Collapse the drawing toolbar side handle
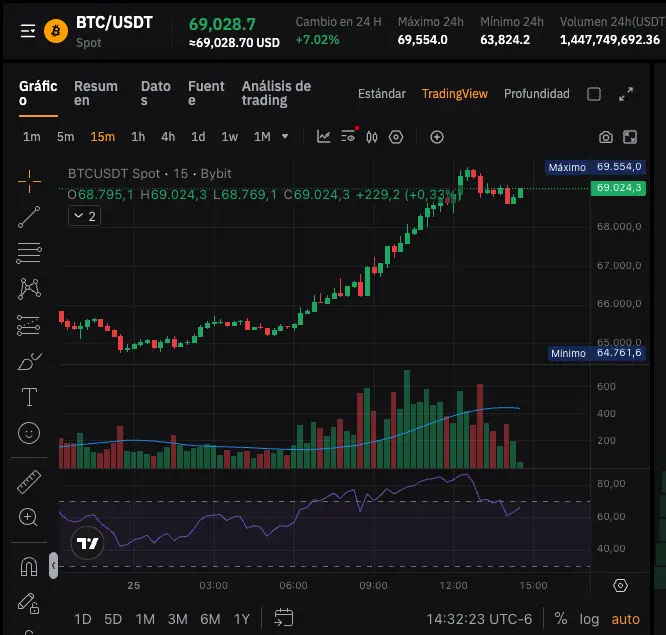 pyautogui.click(x=53, y=565)
